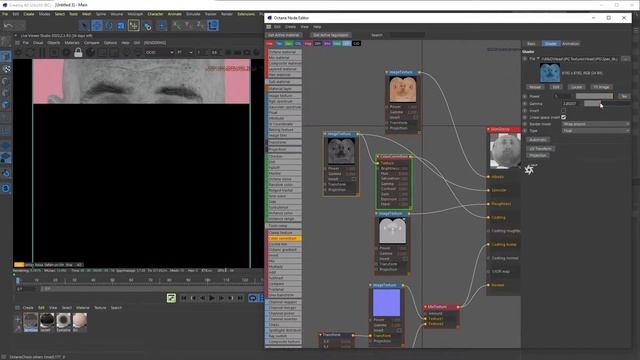Toggle the black C4D node filter chip
The height and width of the screenshot is (360, 640).
point(356,43)
